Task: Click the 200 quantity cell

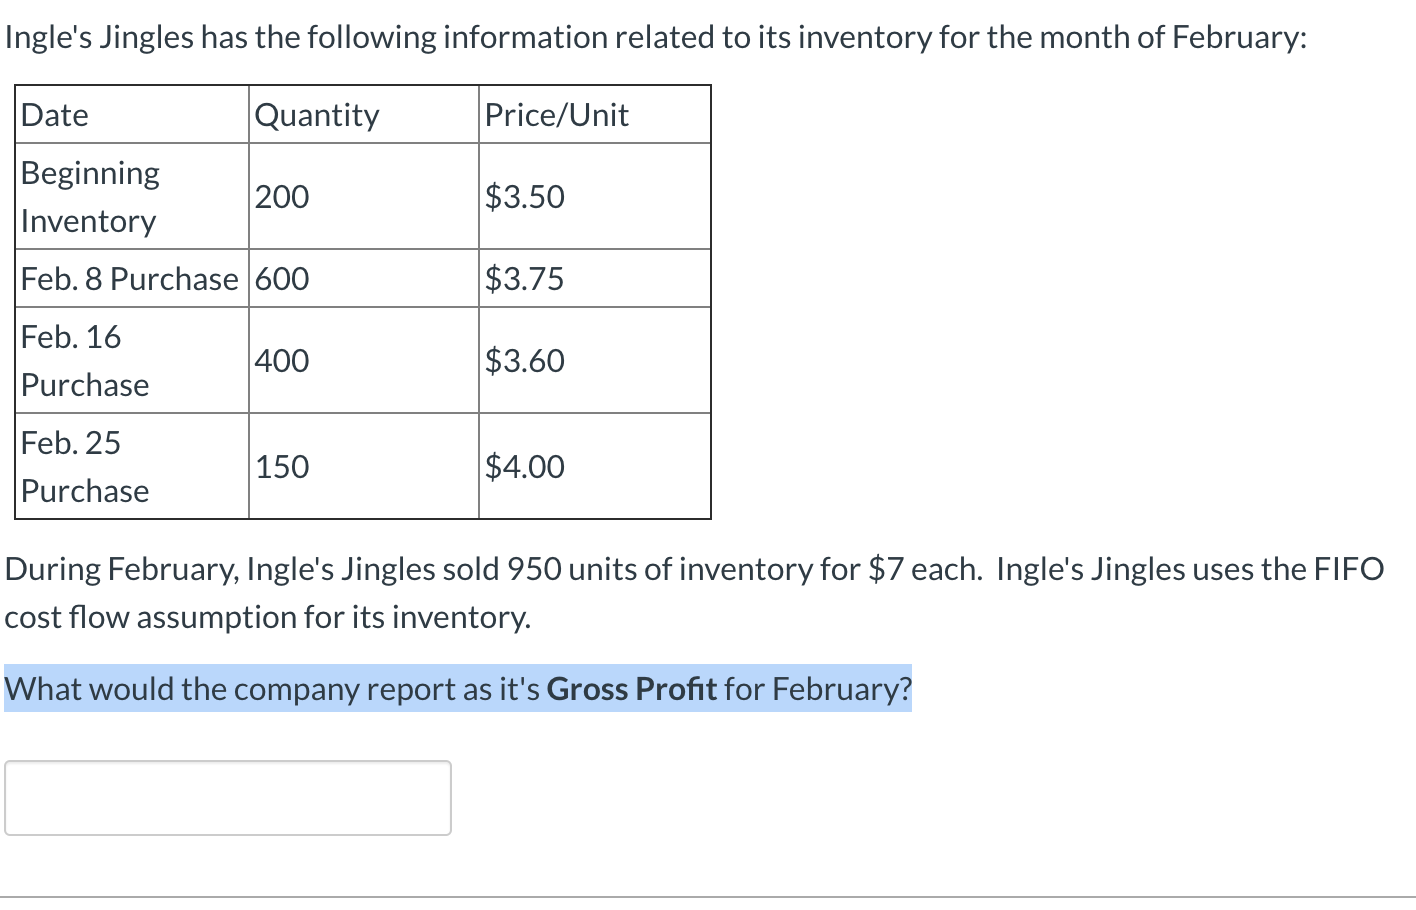Action: tap(364, 196)
